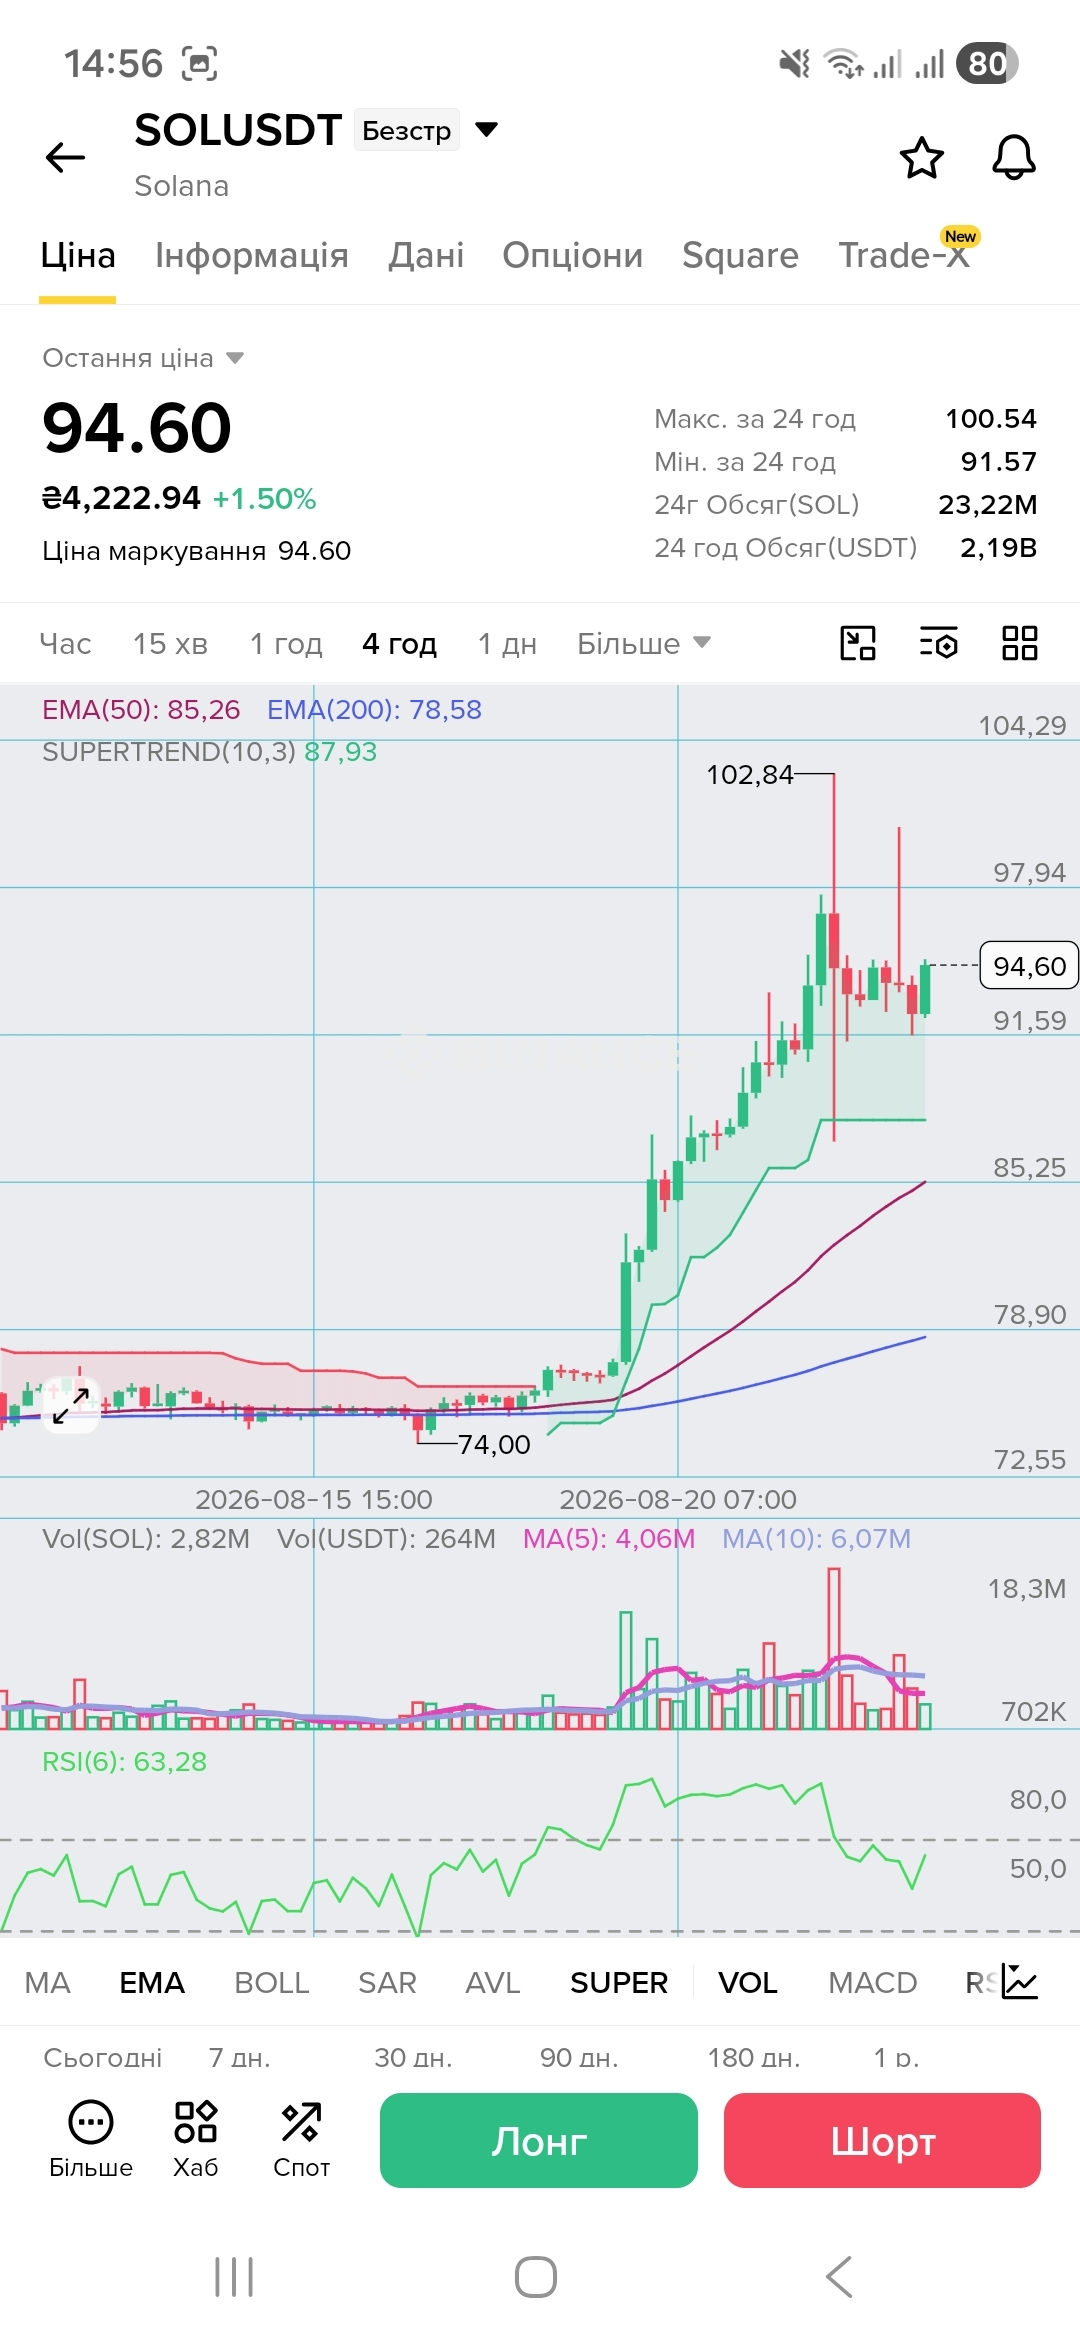
Task: Tap the back arrow icon
Action: [66, 157]
